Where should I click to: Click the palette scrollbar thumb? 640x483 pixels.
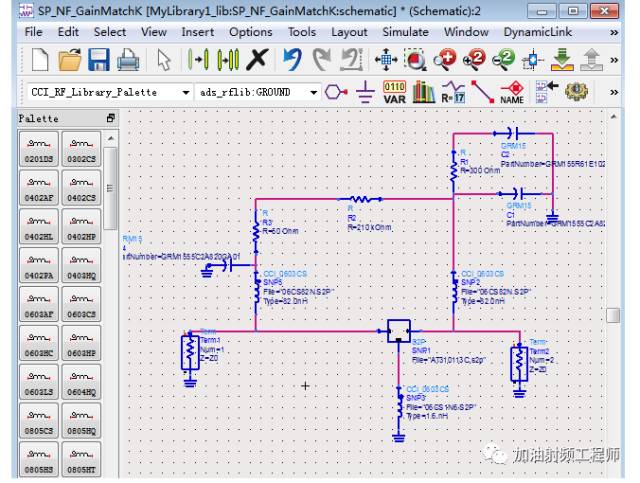pos(109,188)
